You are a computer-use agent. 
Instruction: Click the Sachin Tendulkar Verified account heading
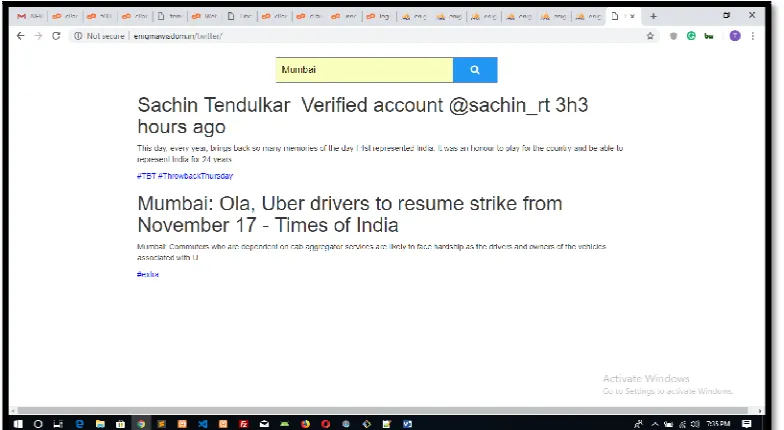[x=362, y=116]
